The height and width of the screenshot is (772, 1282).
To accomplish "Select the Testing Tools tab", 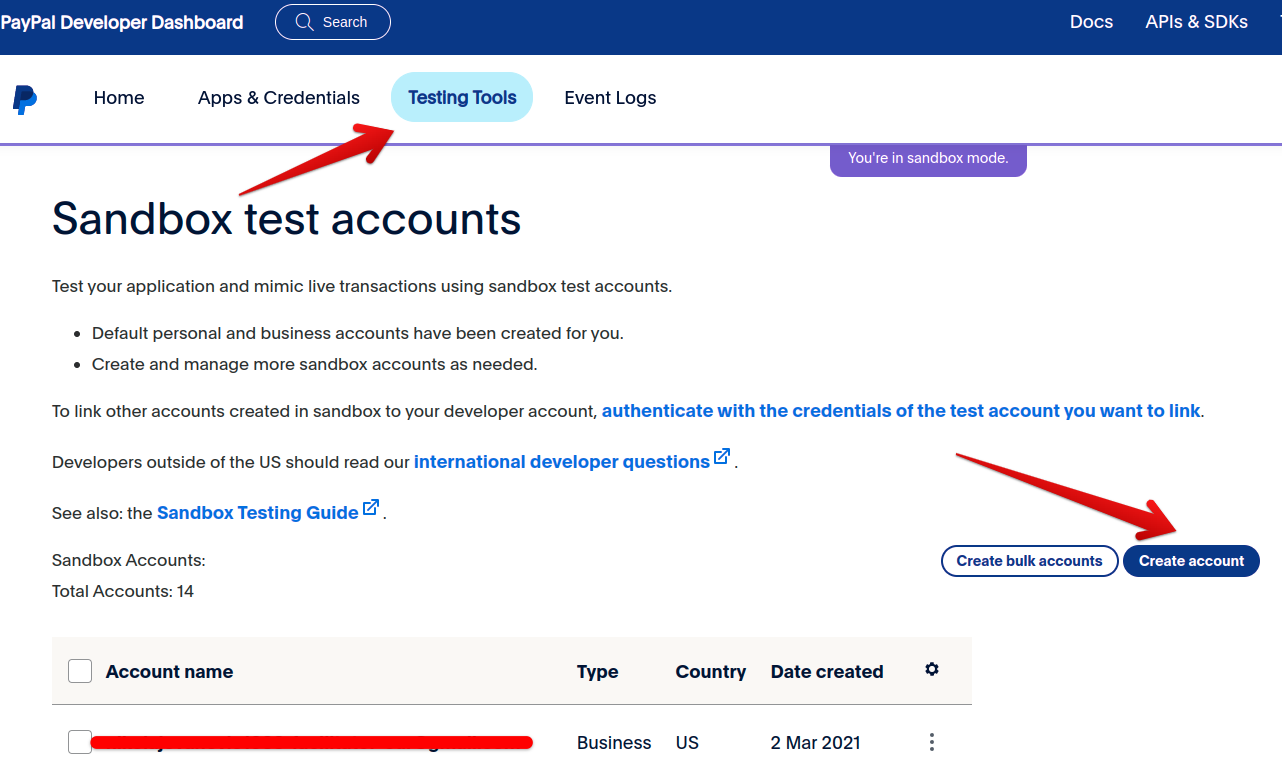I will [462, 98].
